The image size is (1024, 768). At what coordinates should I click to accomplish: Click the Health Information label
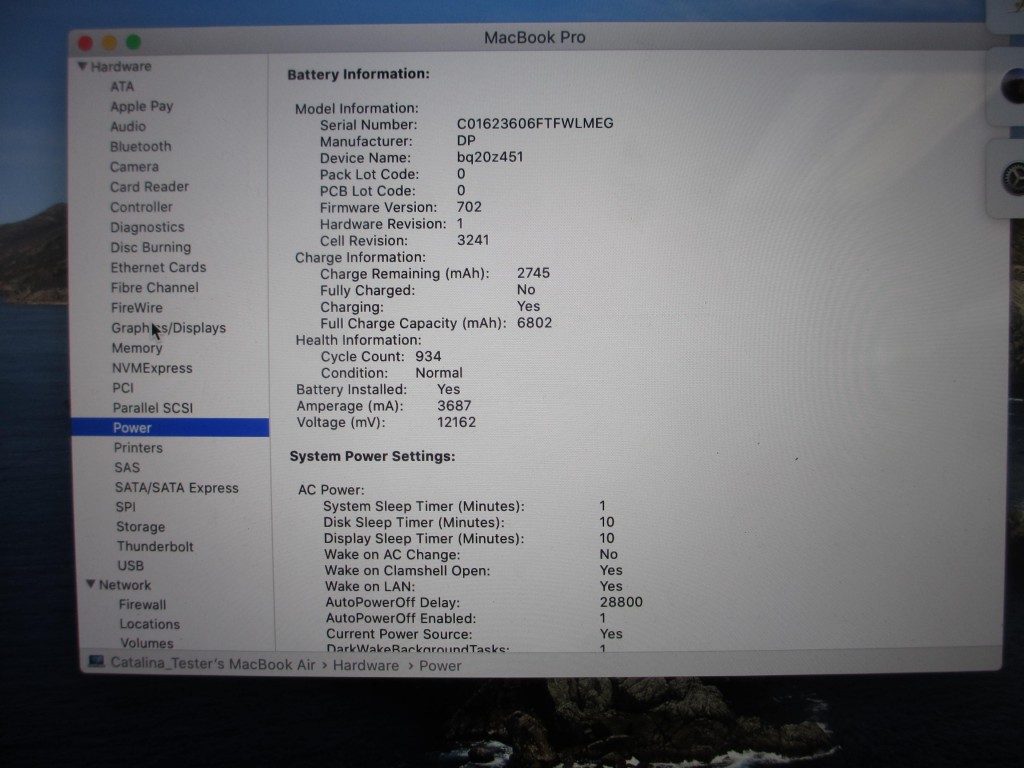[x=359, y=340]
